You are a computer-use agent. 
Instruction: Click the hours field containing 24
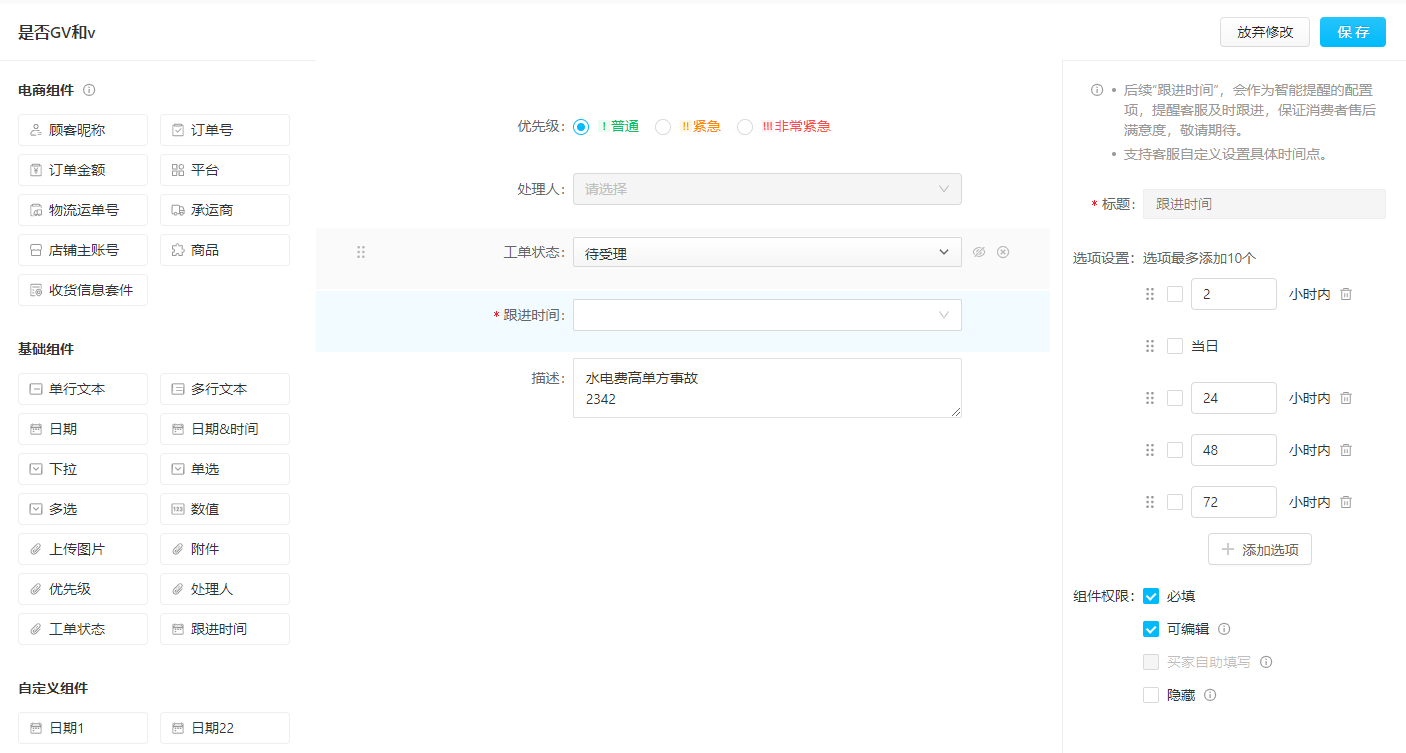(1234, 398)
